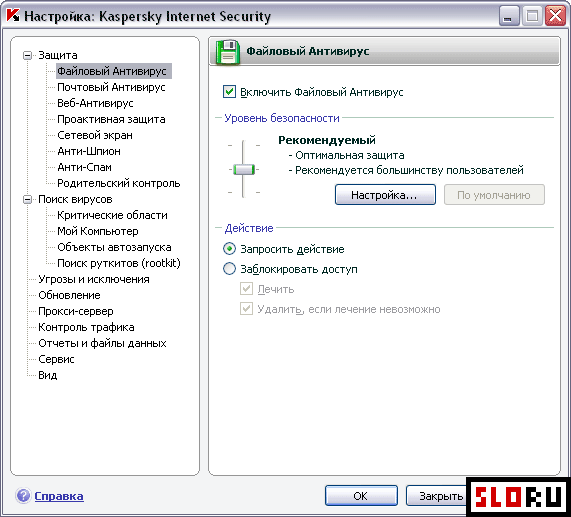Click the Настройка... button
This screenshot has width=571, height=517.
coord(385,195)
